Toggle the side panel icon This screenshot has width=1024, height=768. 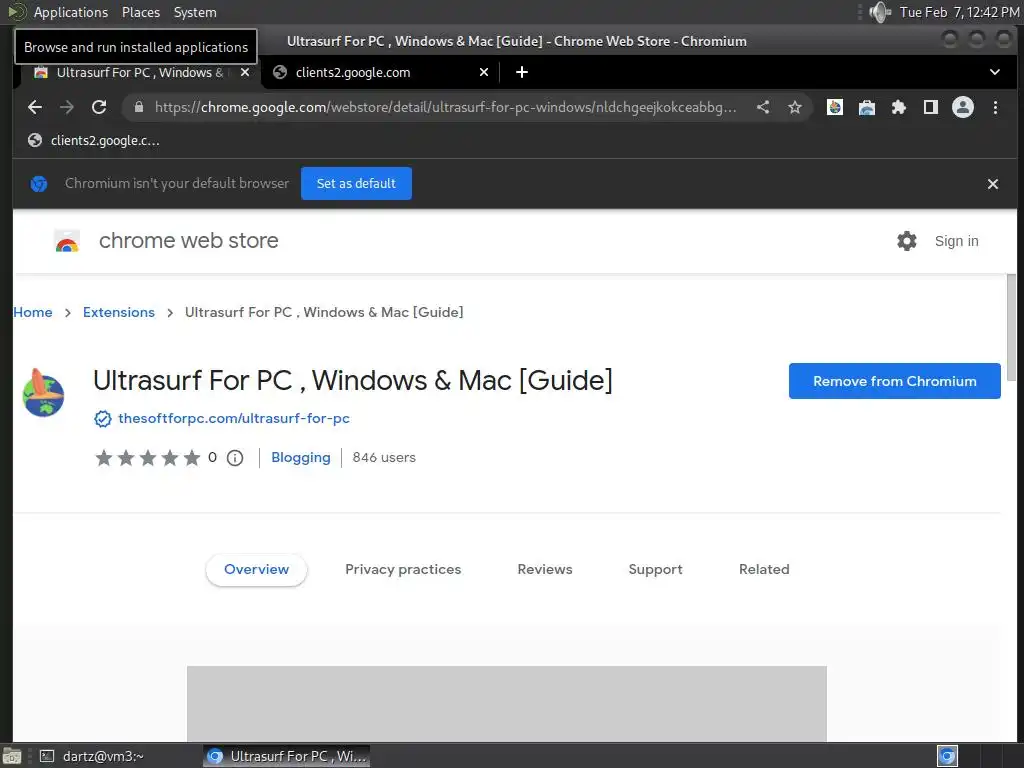(x=931, y=107)
